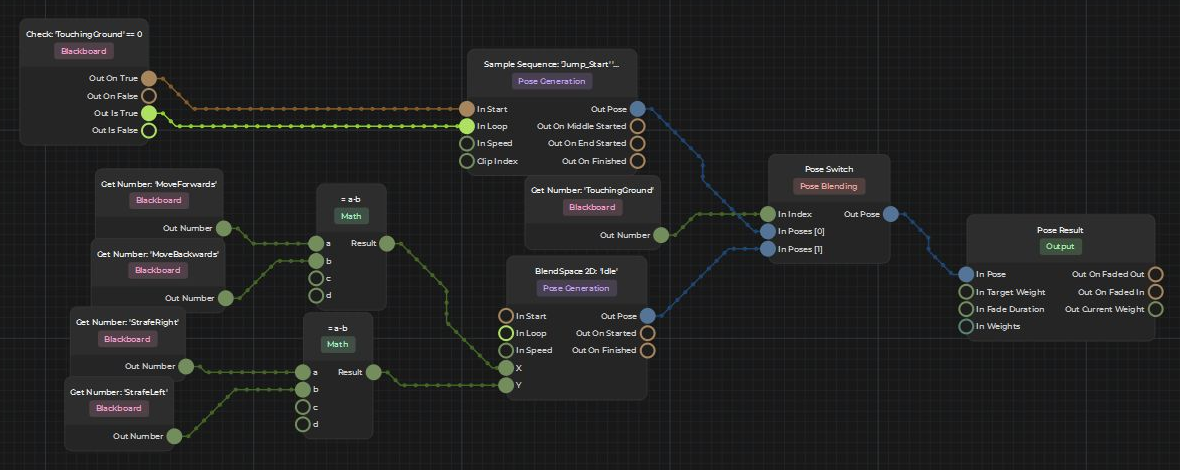
Task: Click input pin b on lower Math node
Action: click(303, 390)
